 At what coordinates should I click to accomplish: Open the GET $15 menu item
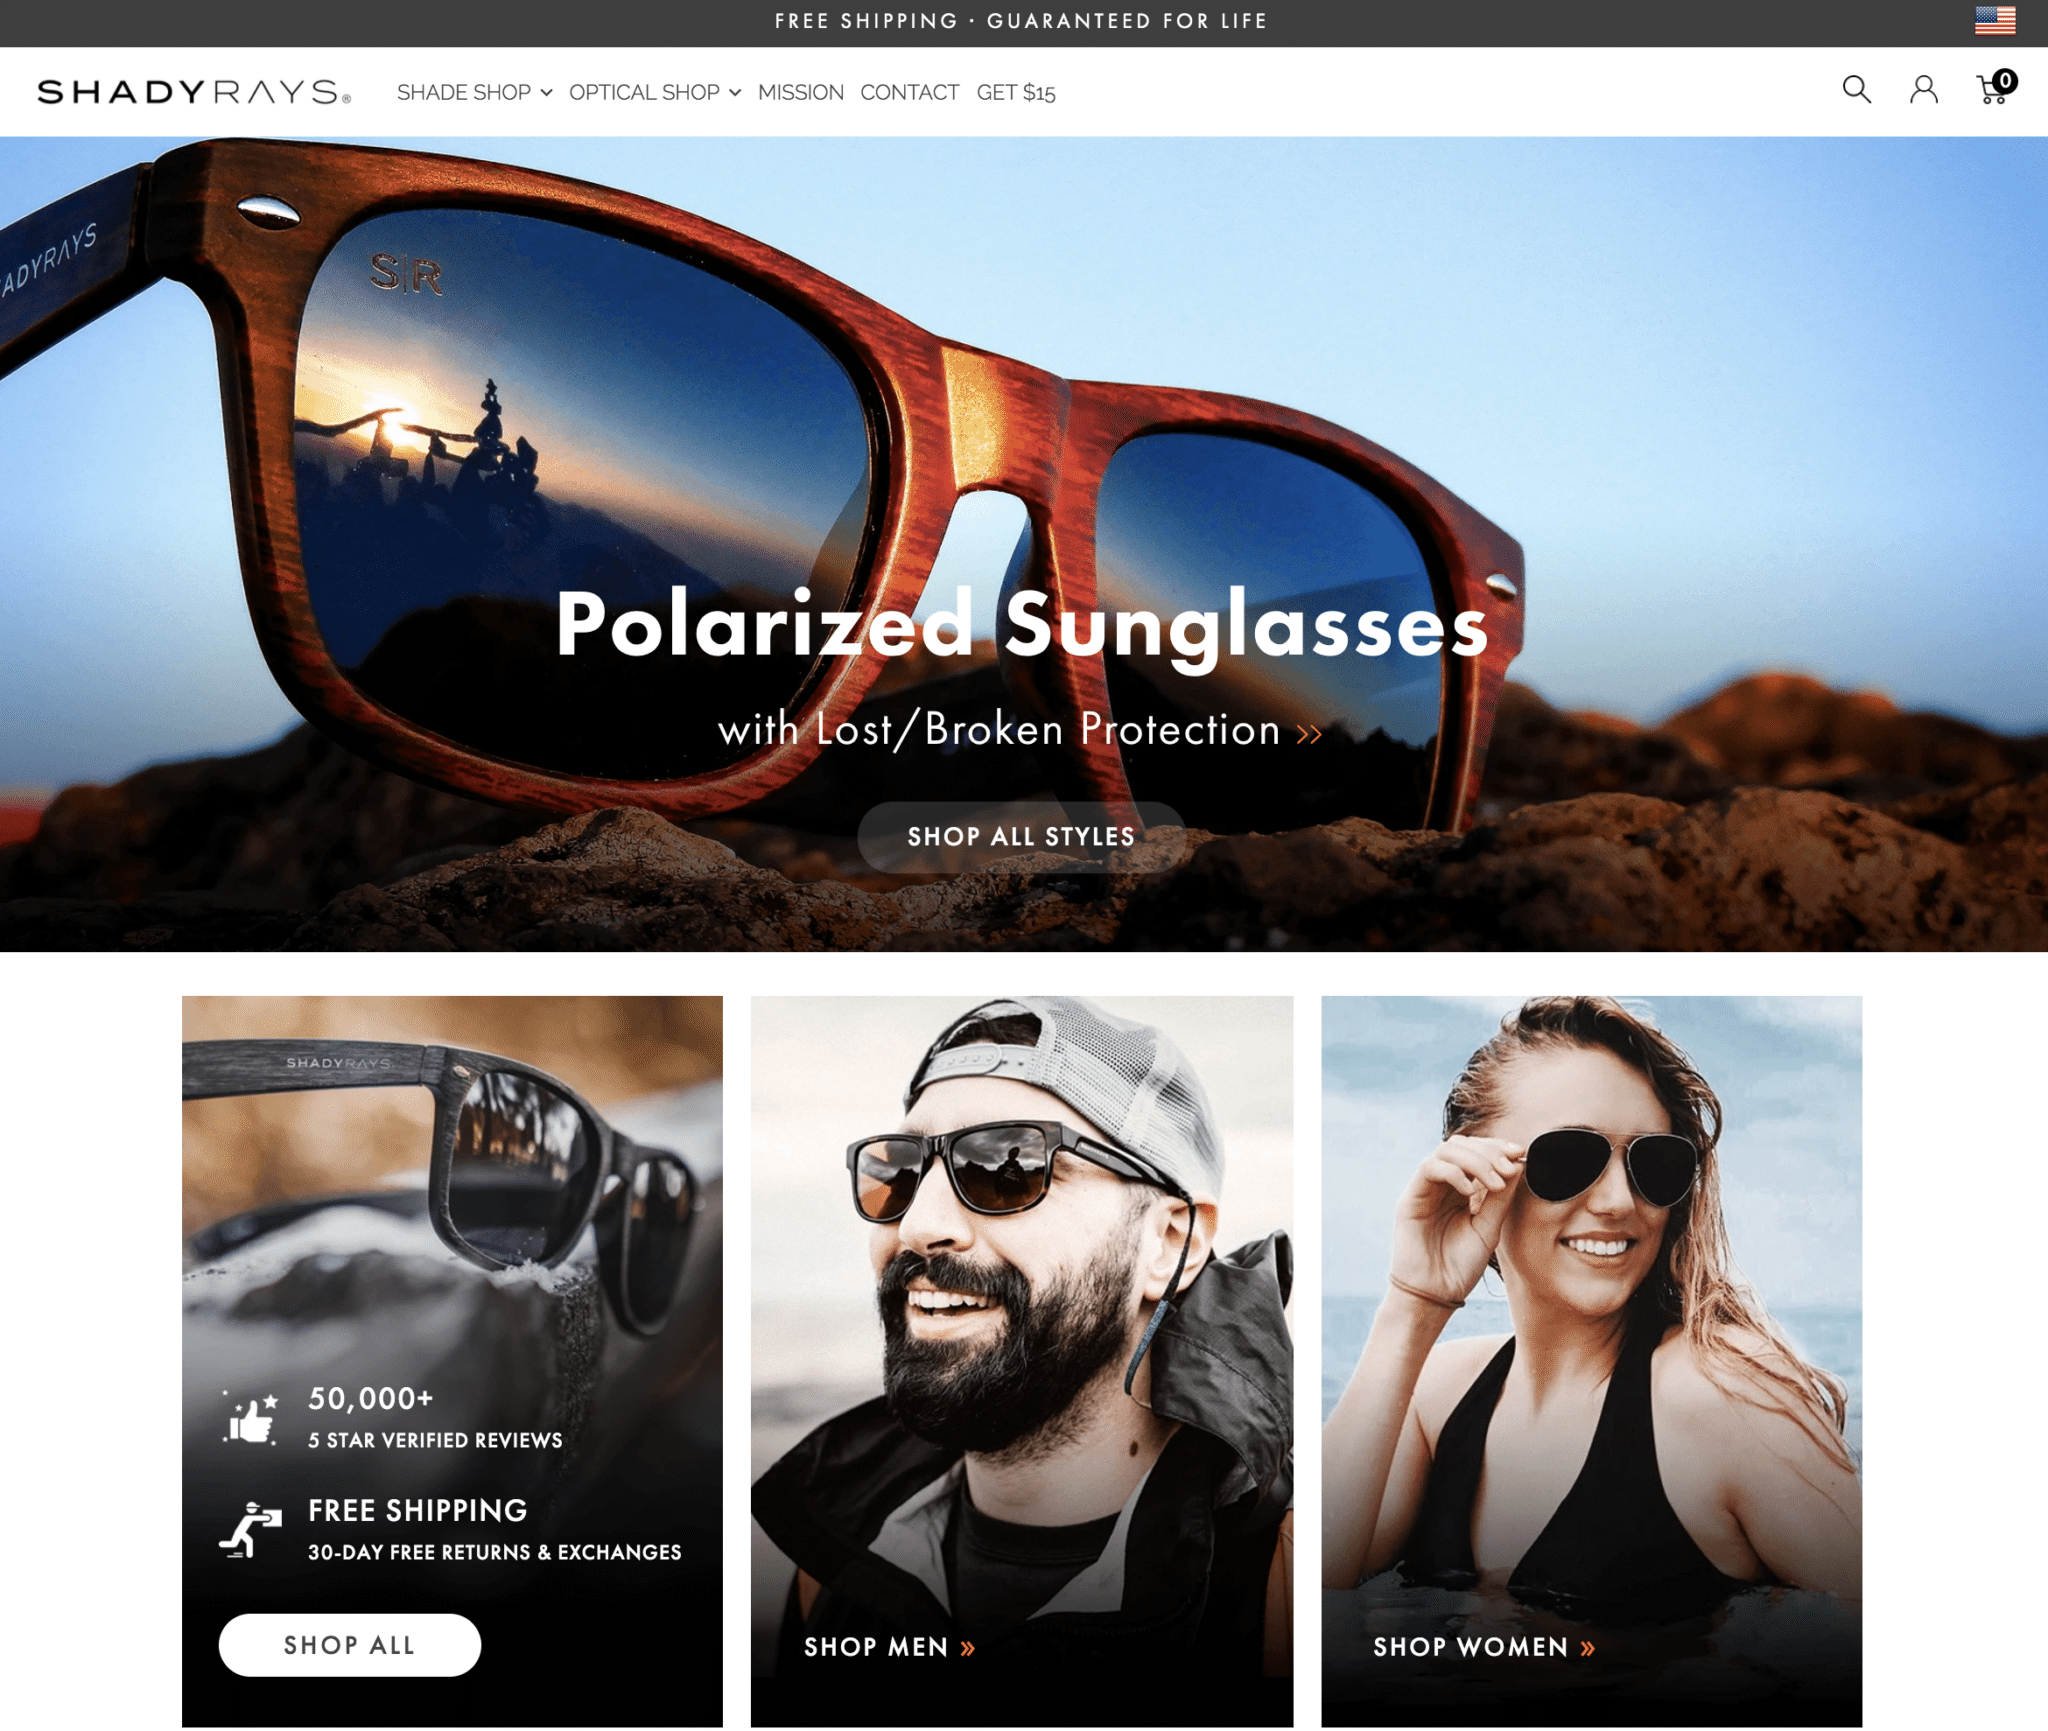(x=1015, y=93)
